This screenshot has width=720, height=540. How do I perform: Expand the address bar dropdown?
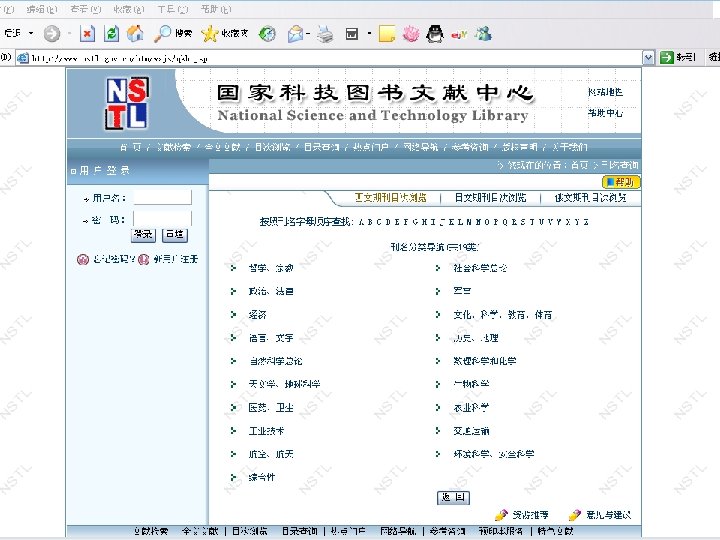[648, 58]
